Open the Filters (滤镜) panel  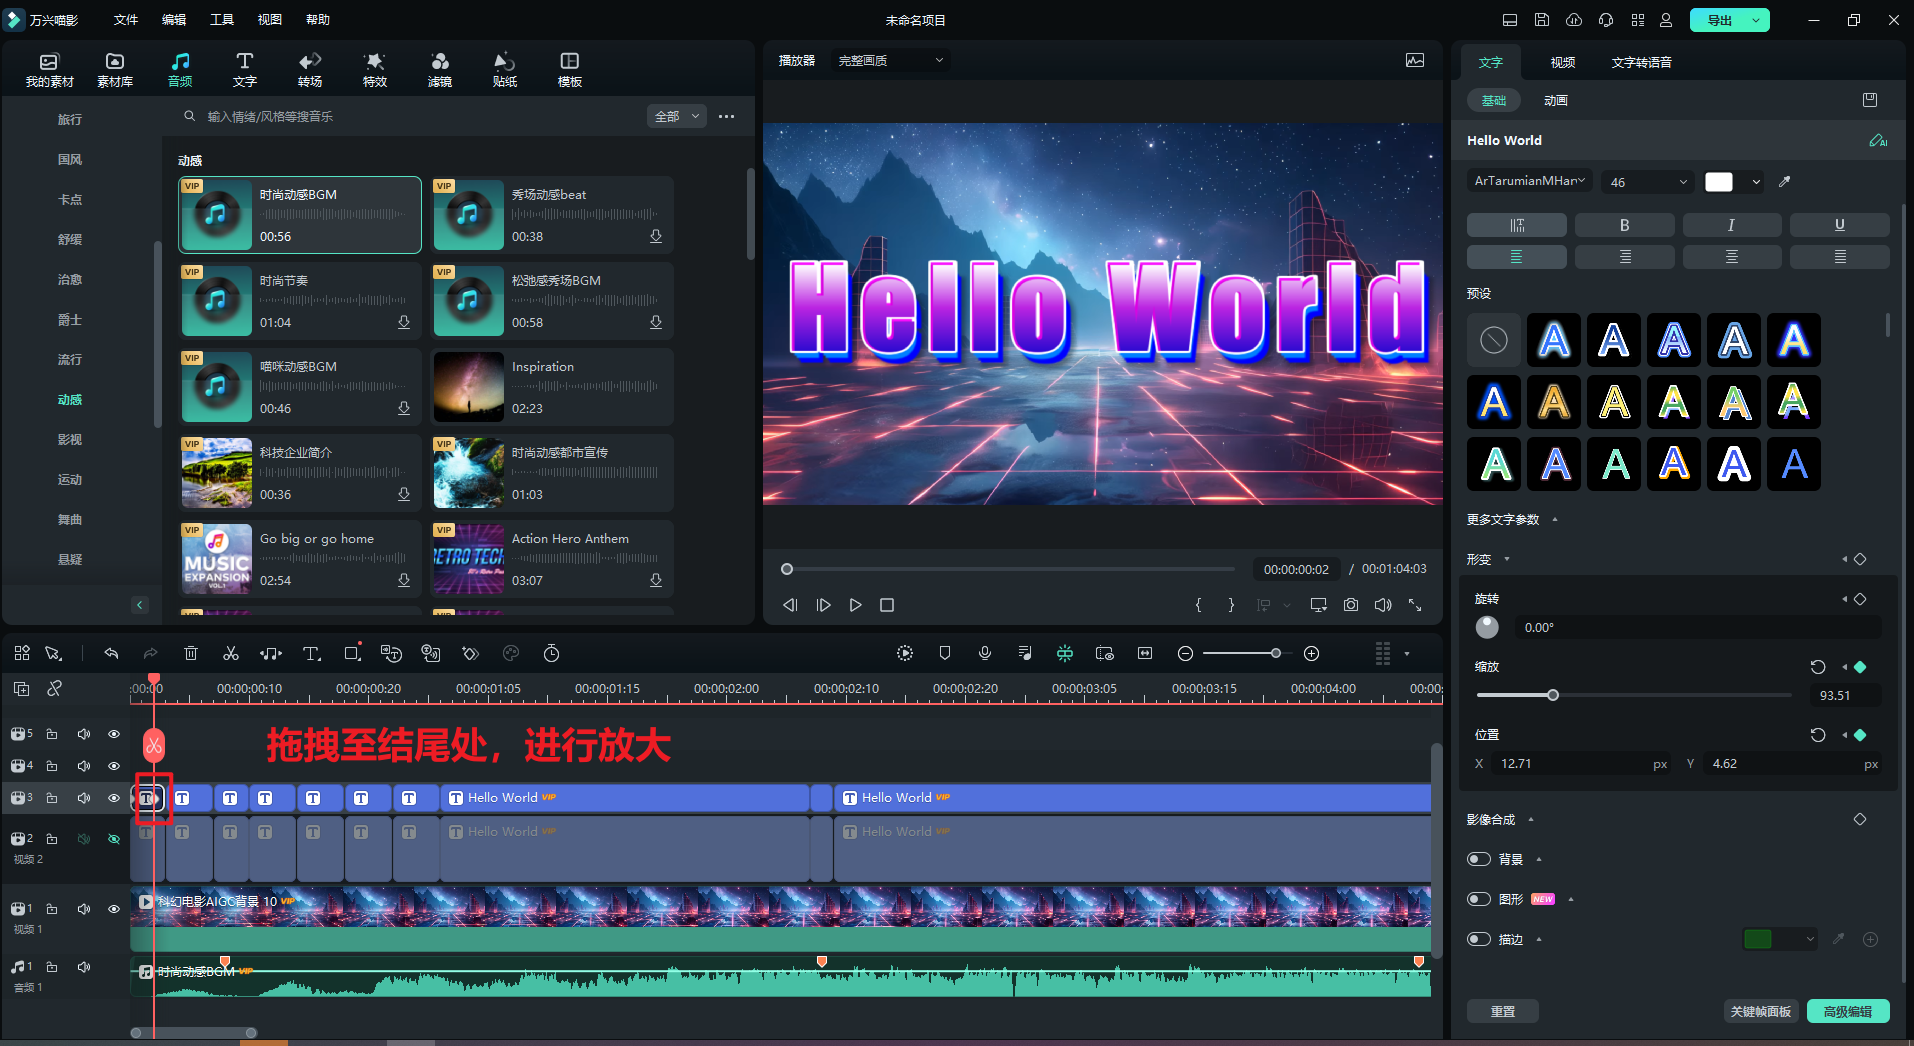(x=439, y=69)
